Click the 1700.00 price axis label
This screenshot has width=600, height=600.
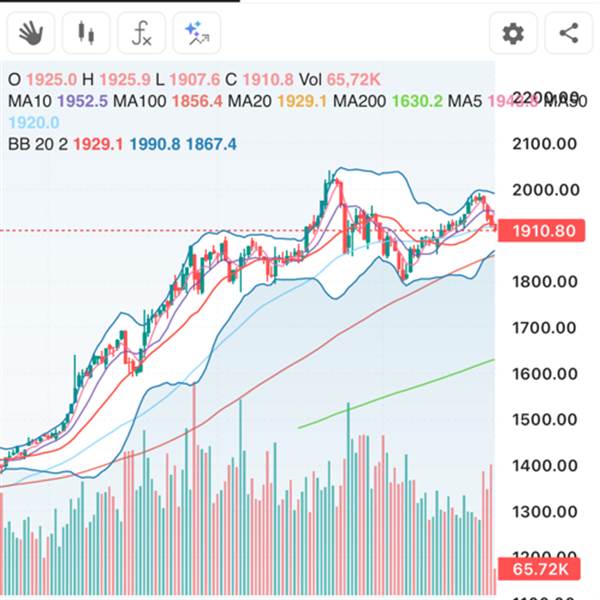[543, 328]
